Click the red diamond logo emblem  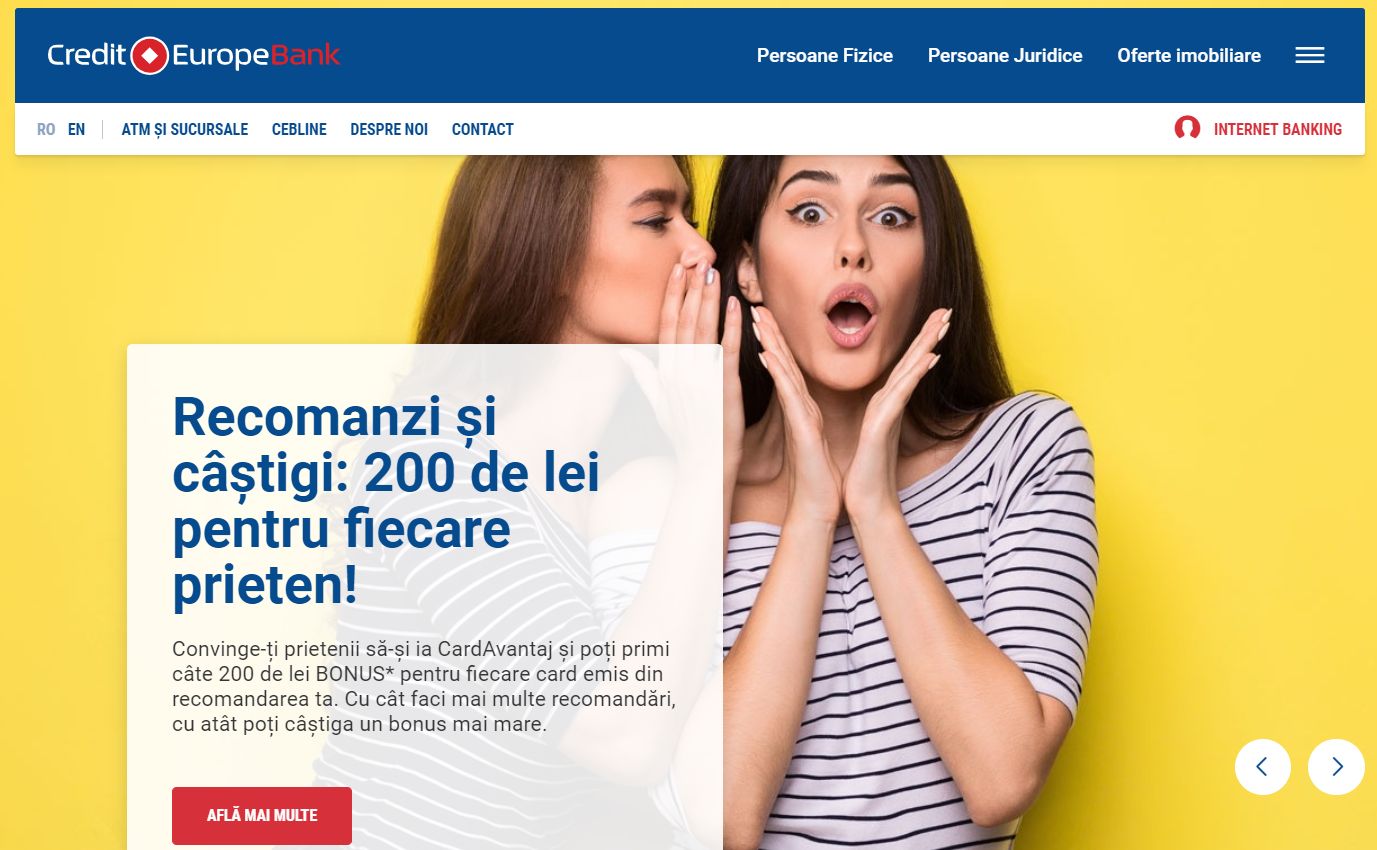point(150,55)
